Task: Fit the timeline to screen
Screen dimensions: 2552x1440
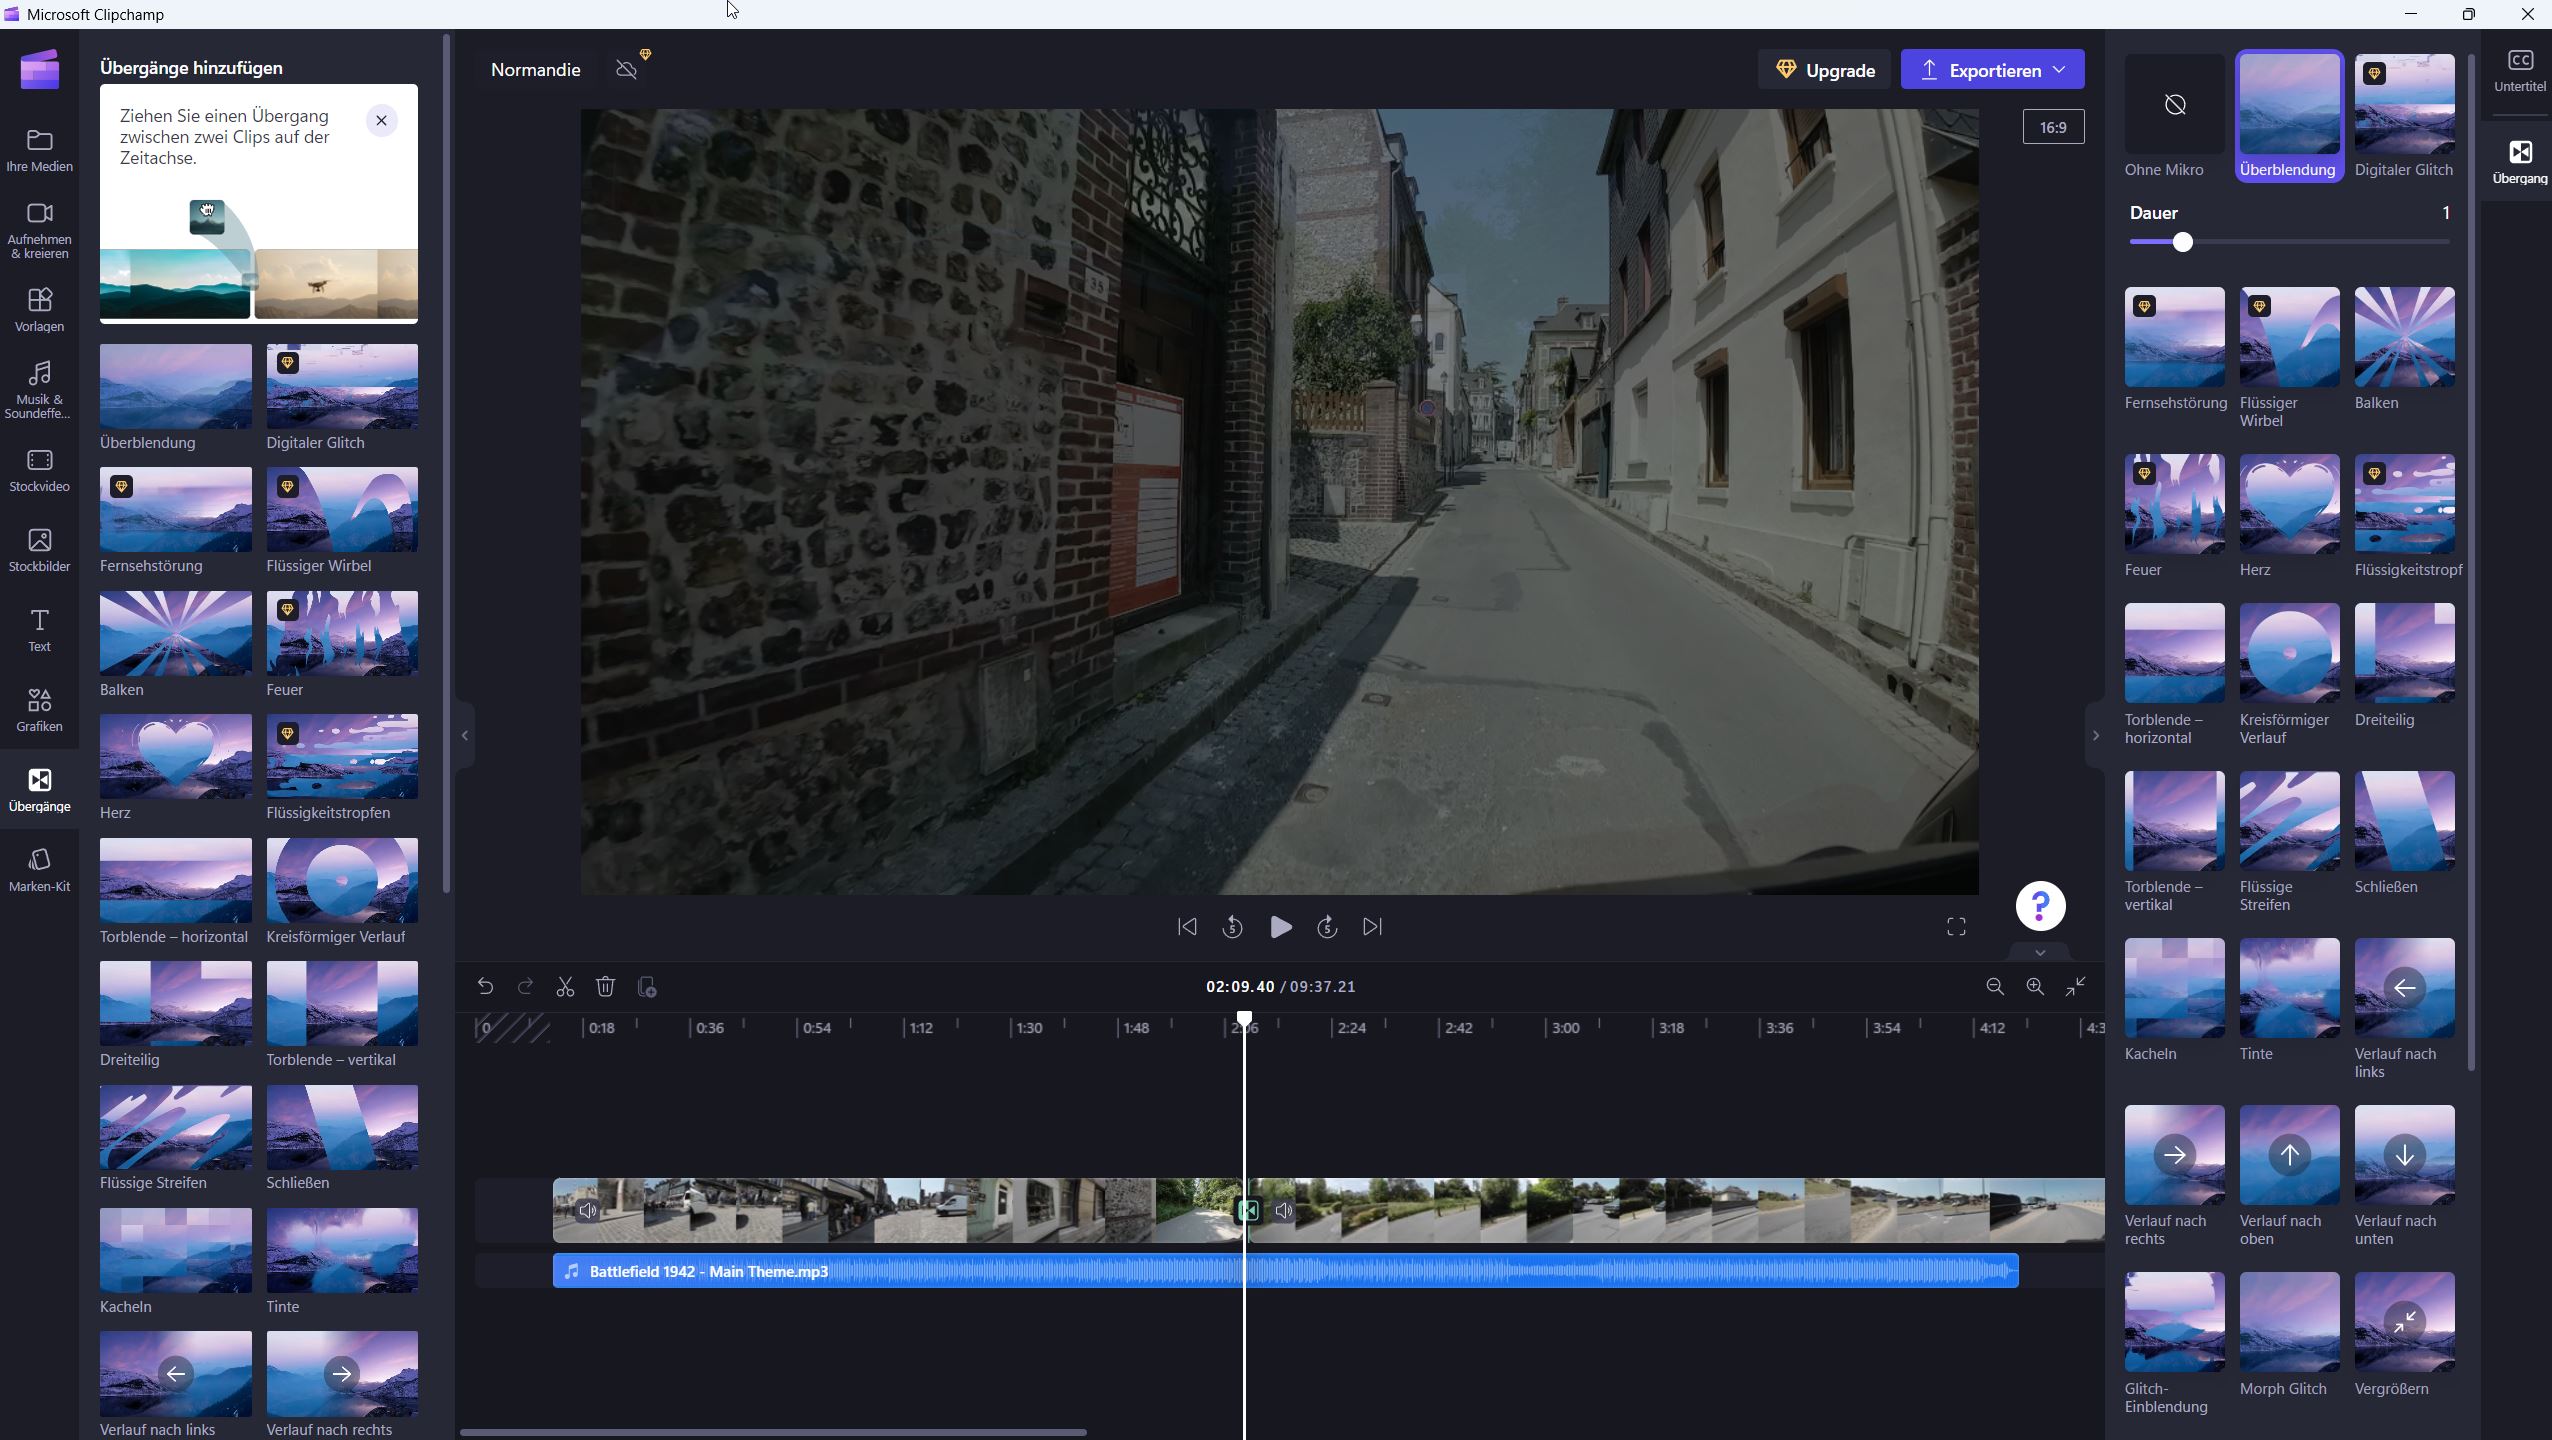Action: click(x=2076, y=987)
